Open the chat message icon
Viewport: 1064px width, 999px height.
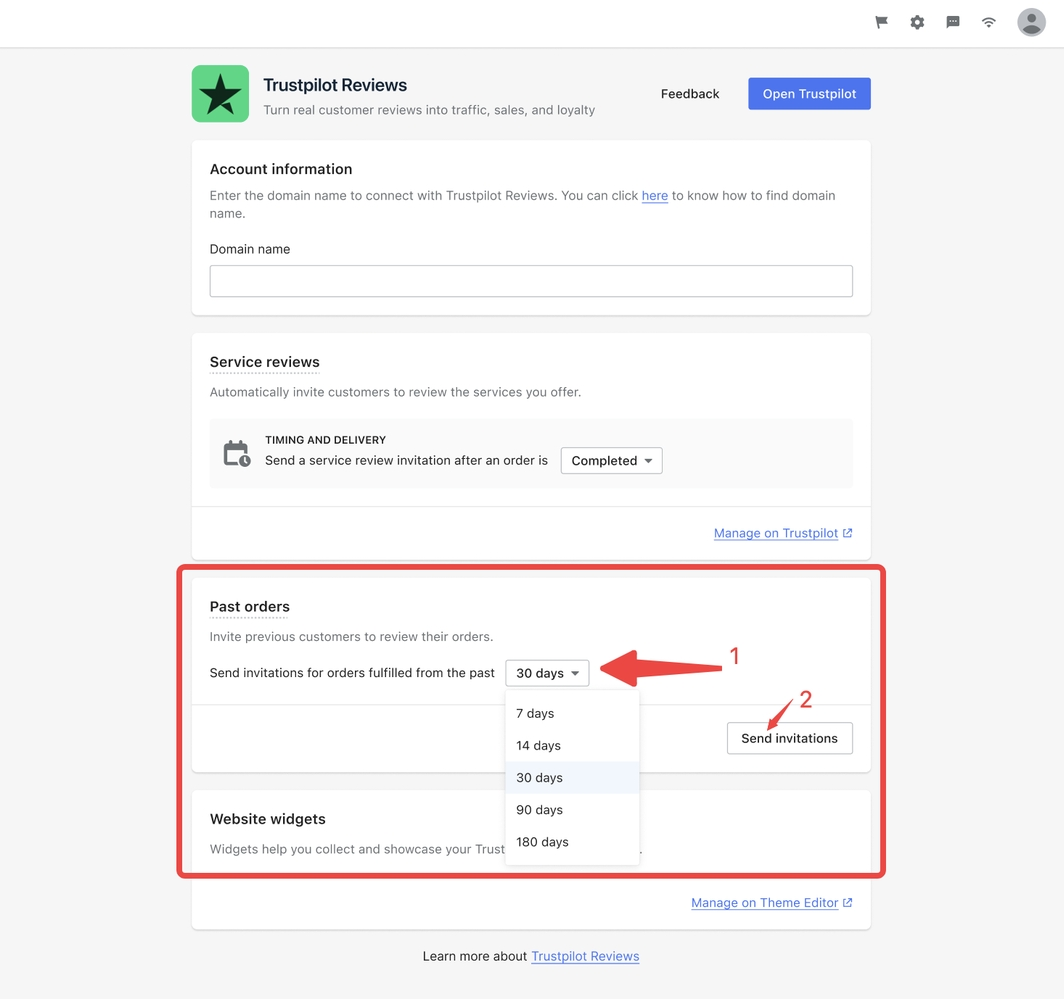953,22
